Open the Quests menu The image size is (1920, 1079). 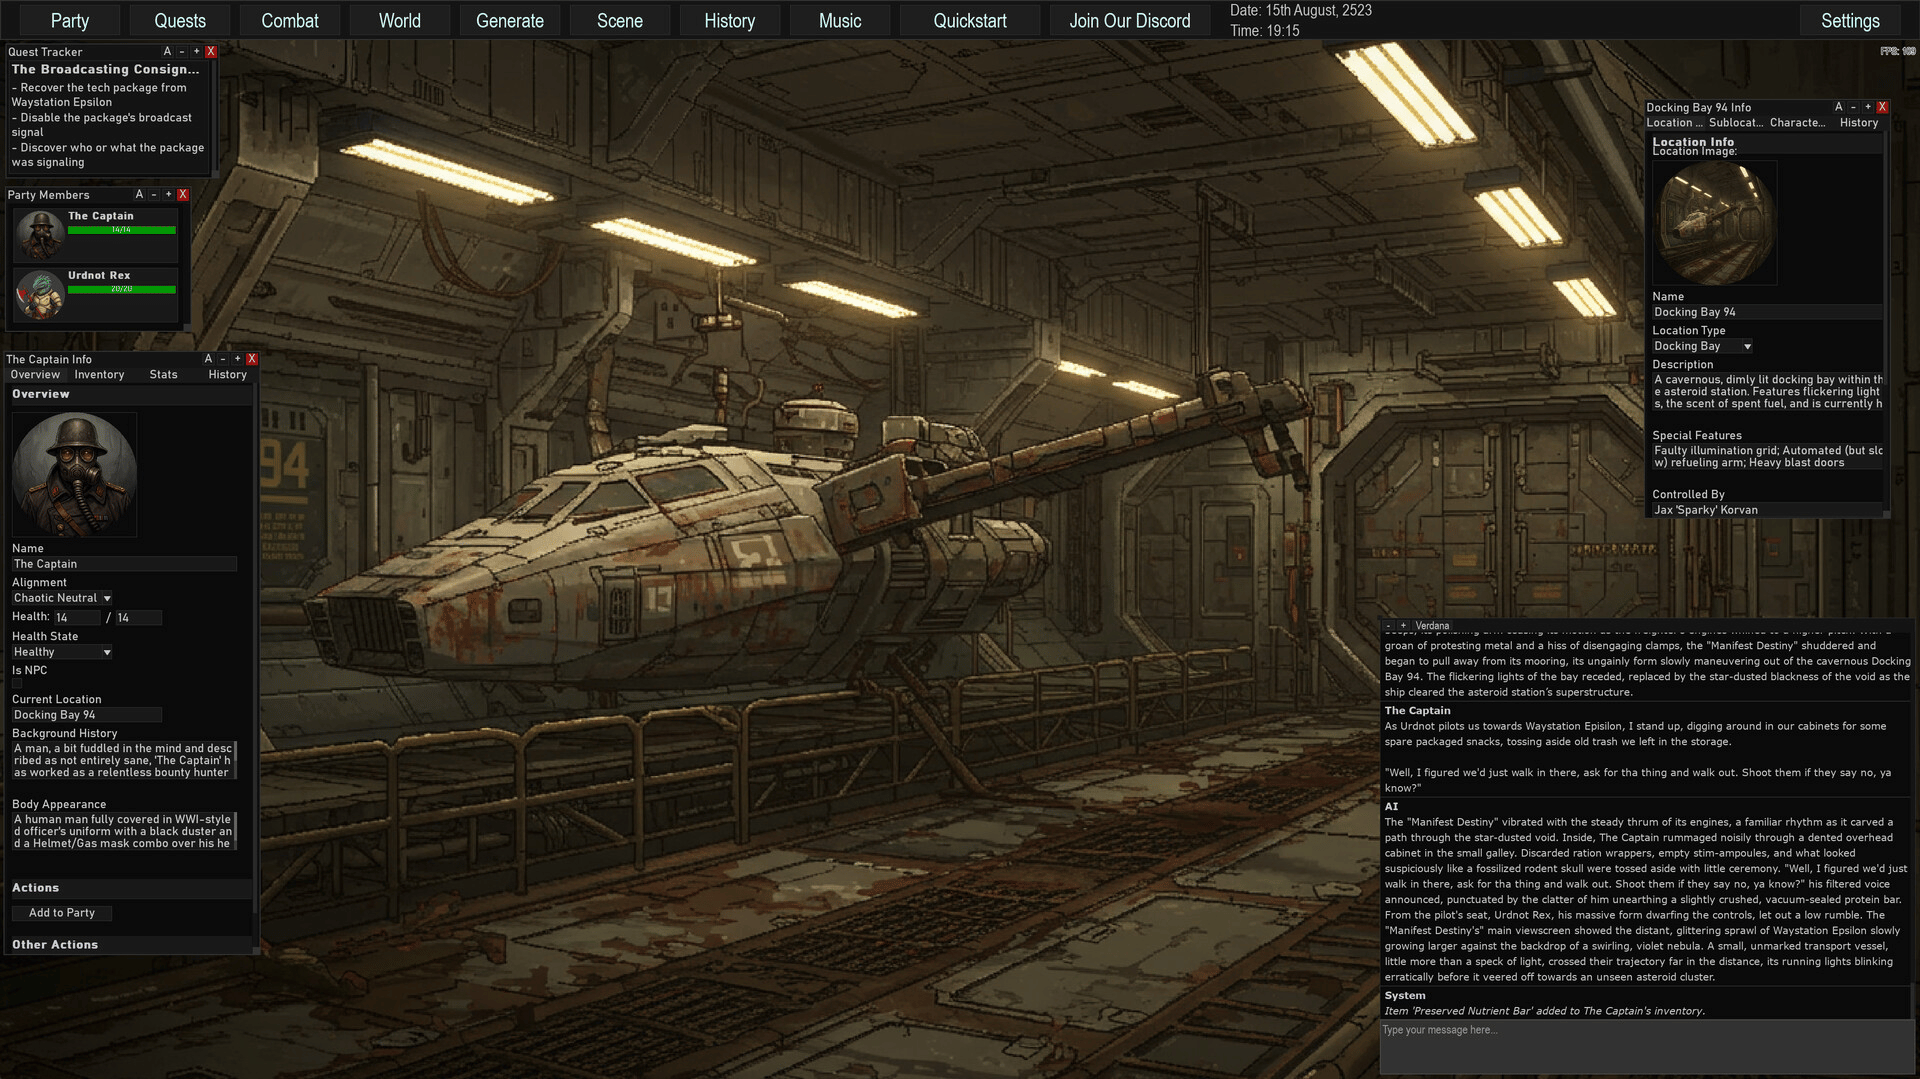180,21
